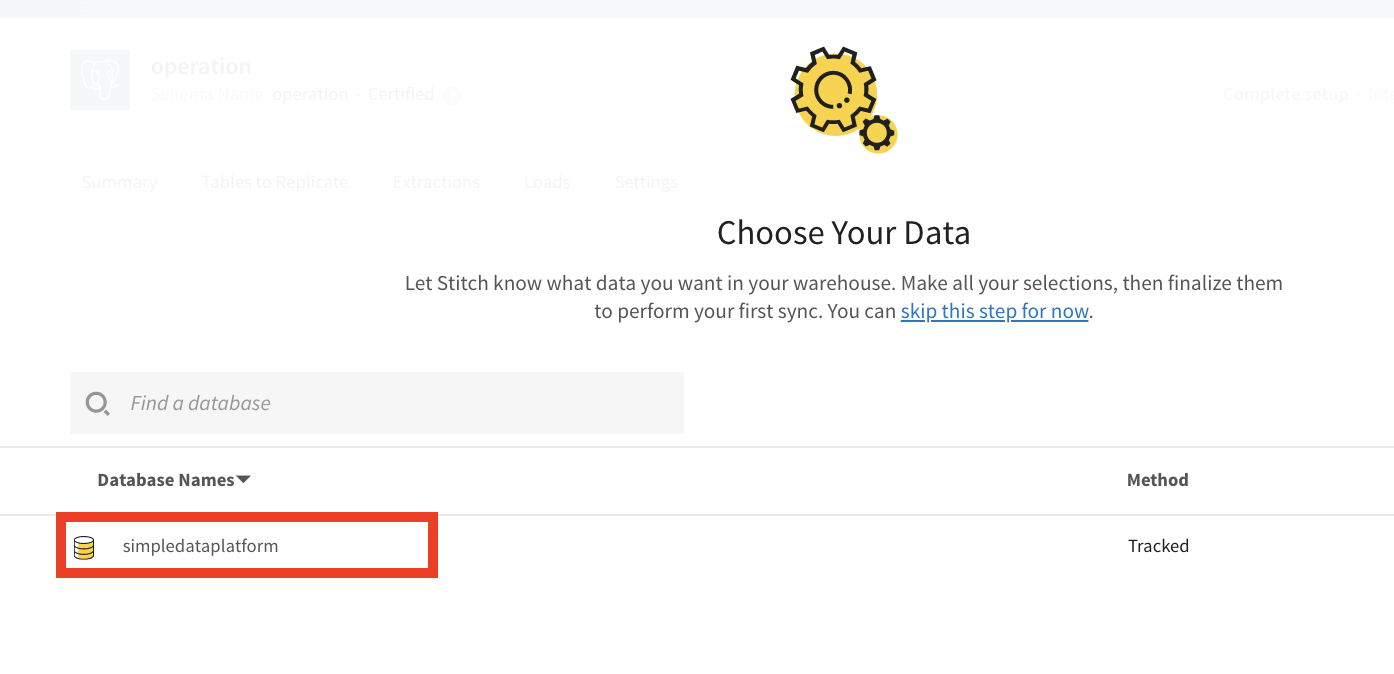Click the operation integration title
Viewport: 1394px width, 674px height.
(201, 66)
